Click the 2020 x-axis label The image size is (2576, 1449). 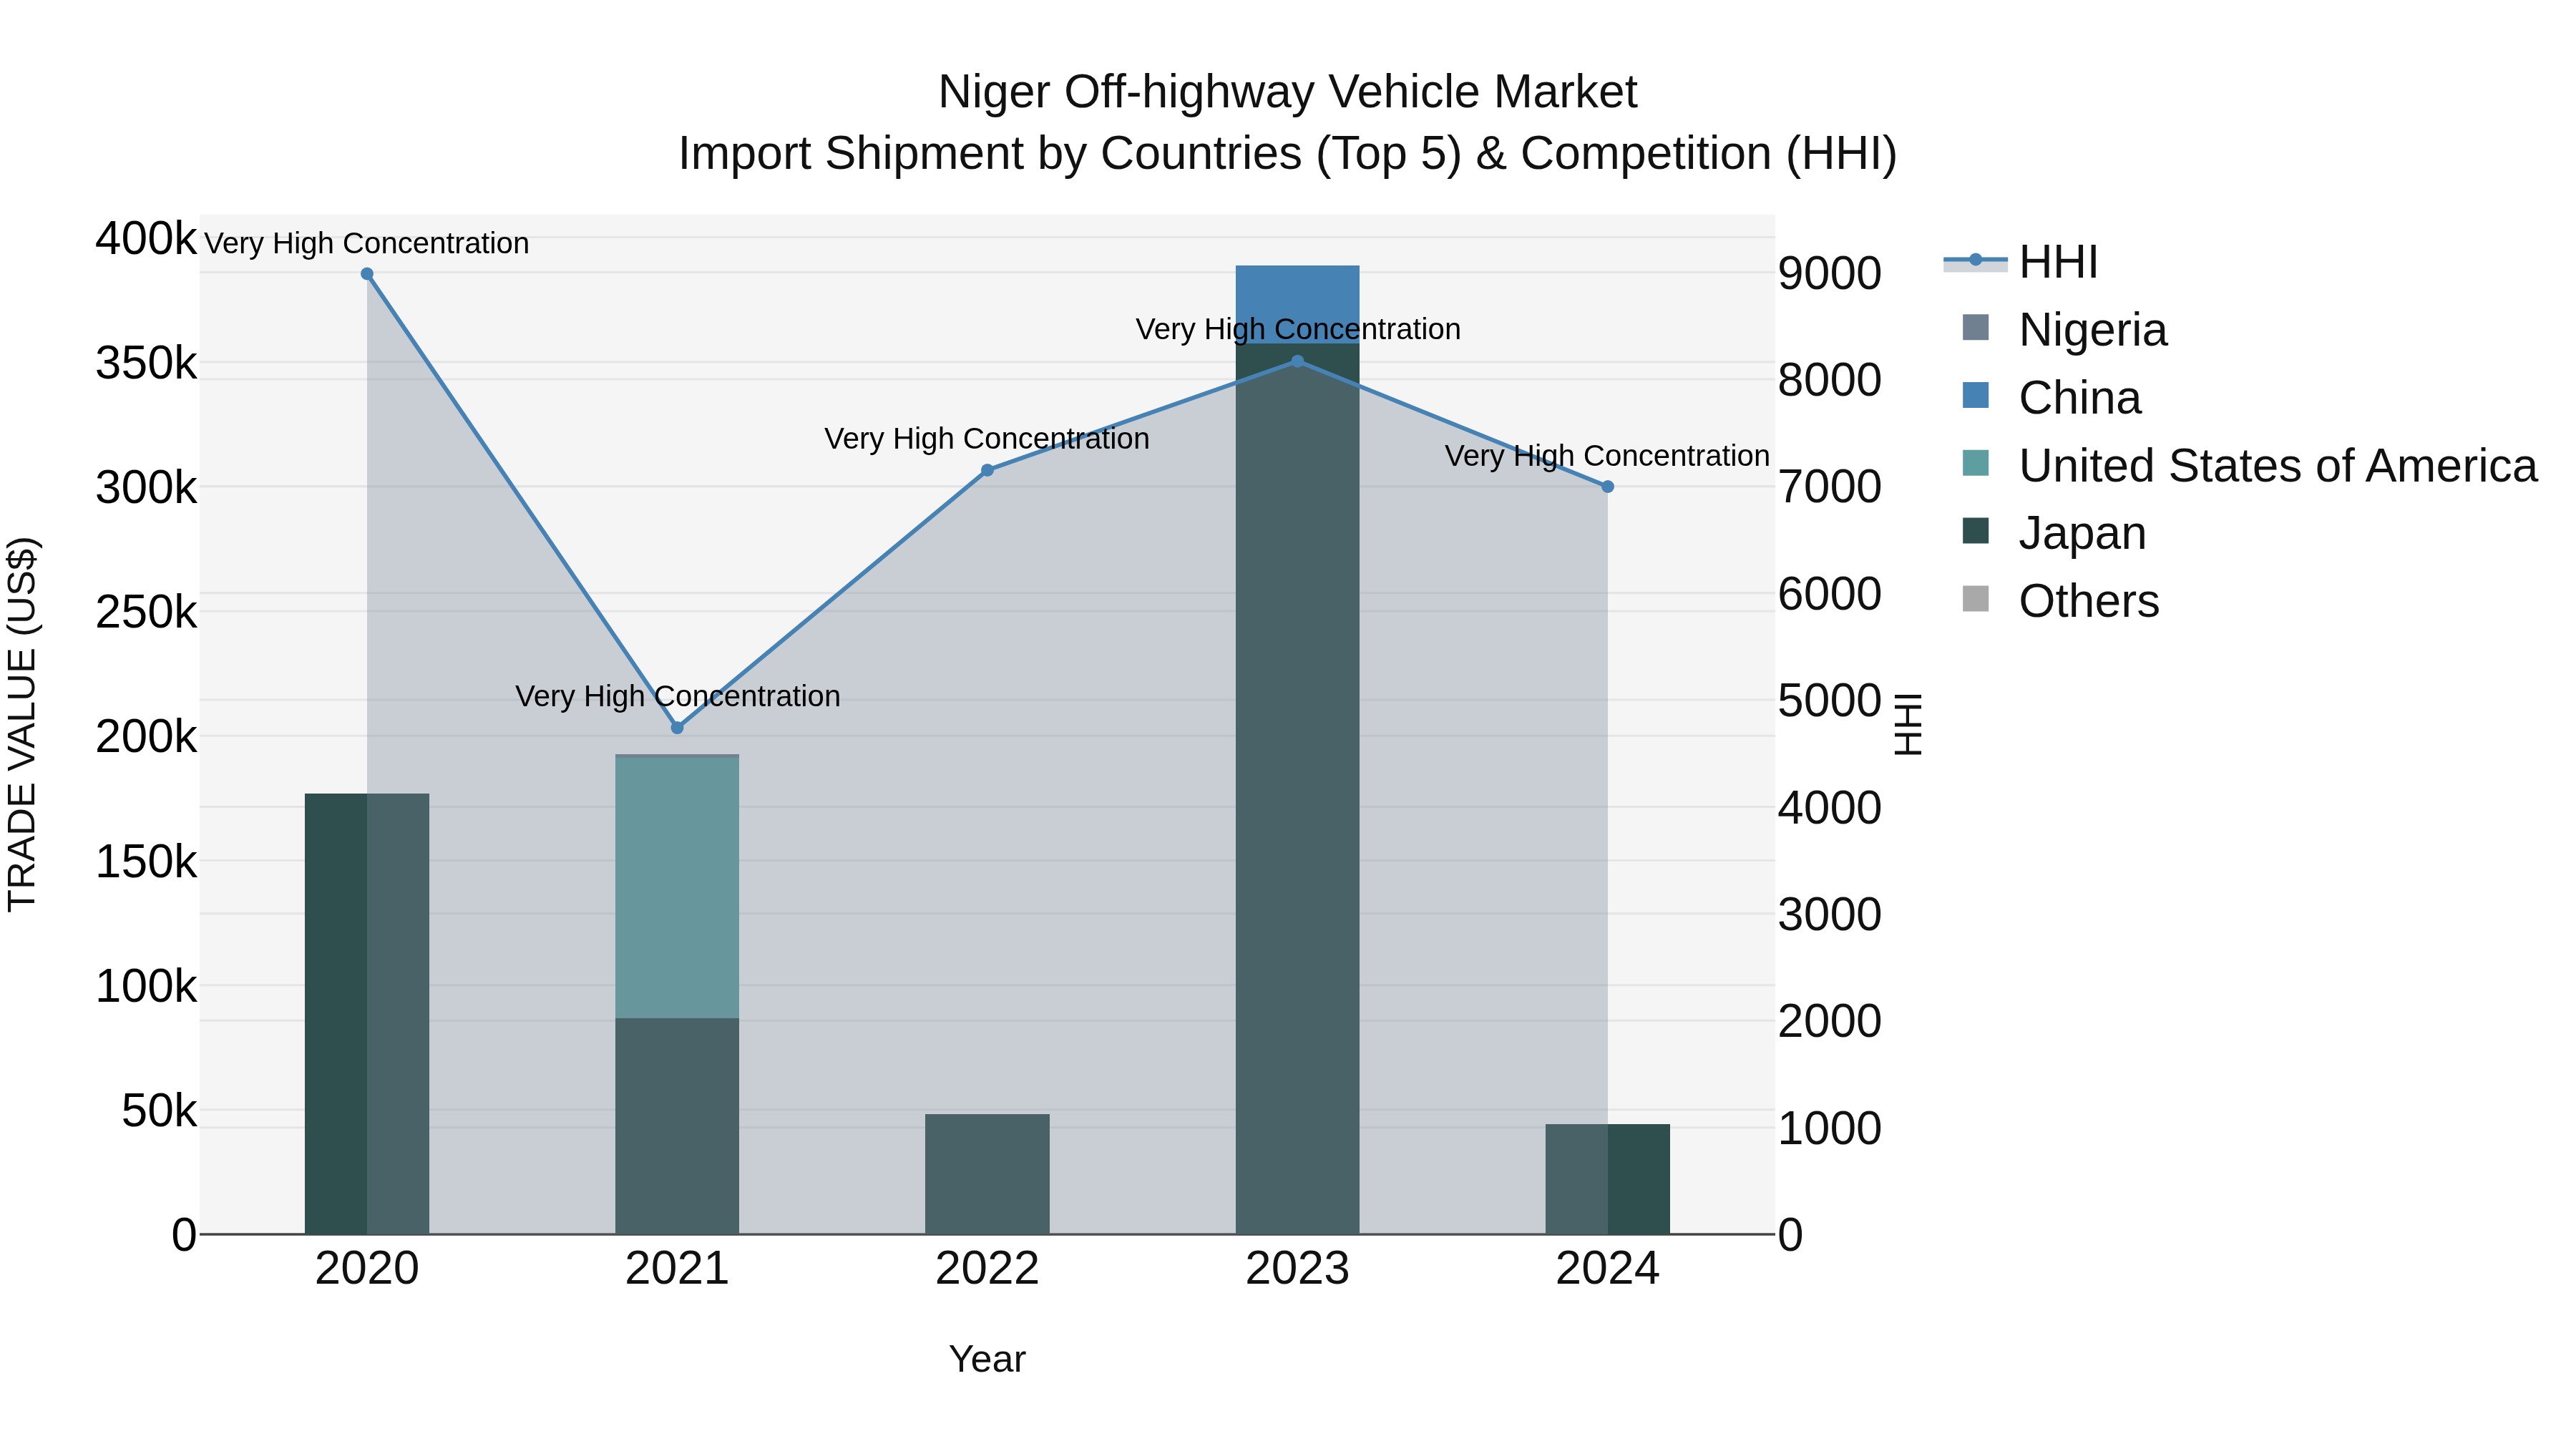click(367, 1269)
